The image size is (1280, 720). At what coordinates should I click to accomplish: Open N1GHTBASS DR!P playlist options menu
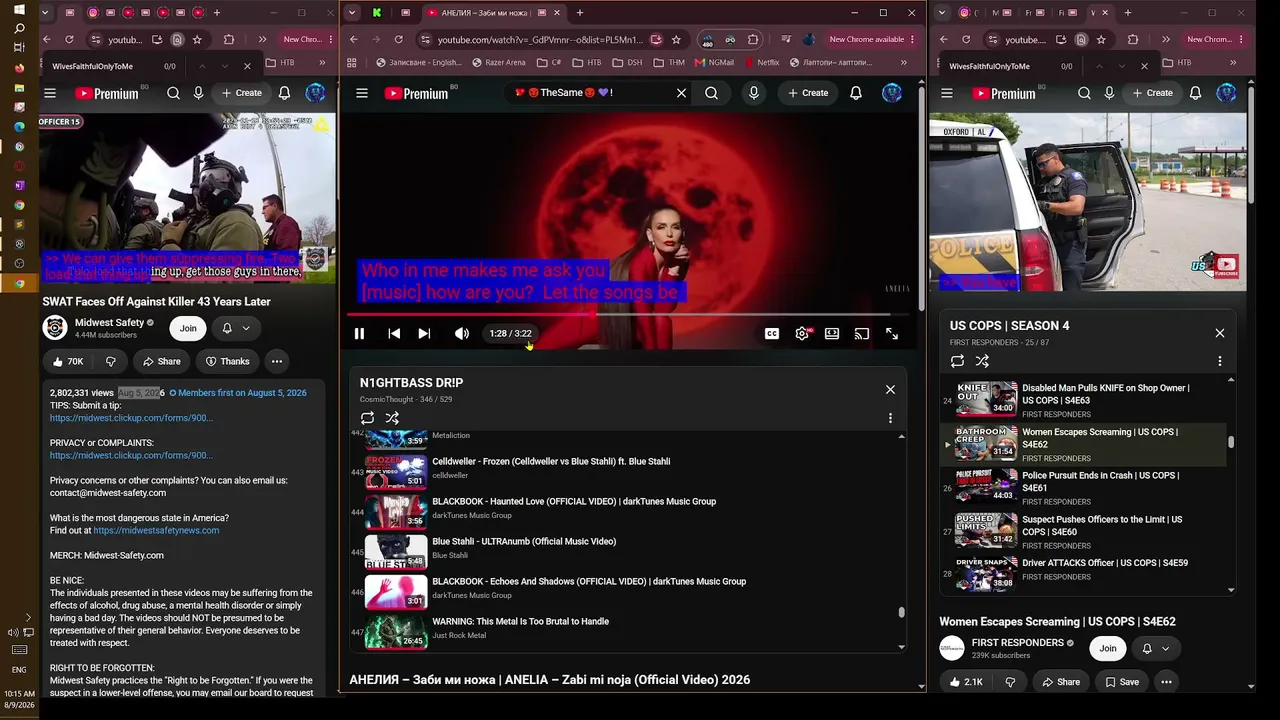coord(890,418)
